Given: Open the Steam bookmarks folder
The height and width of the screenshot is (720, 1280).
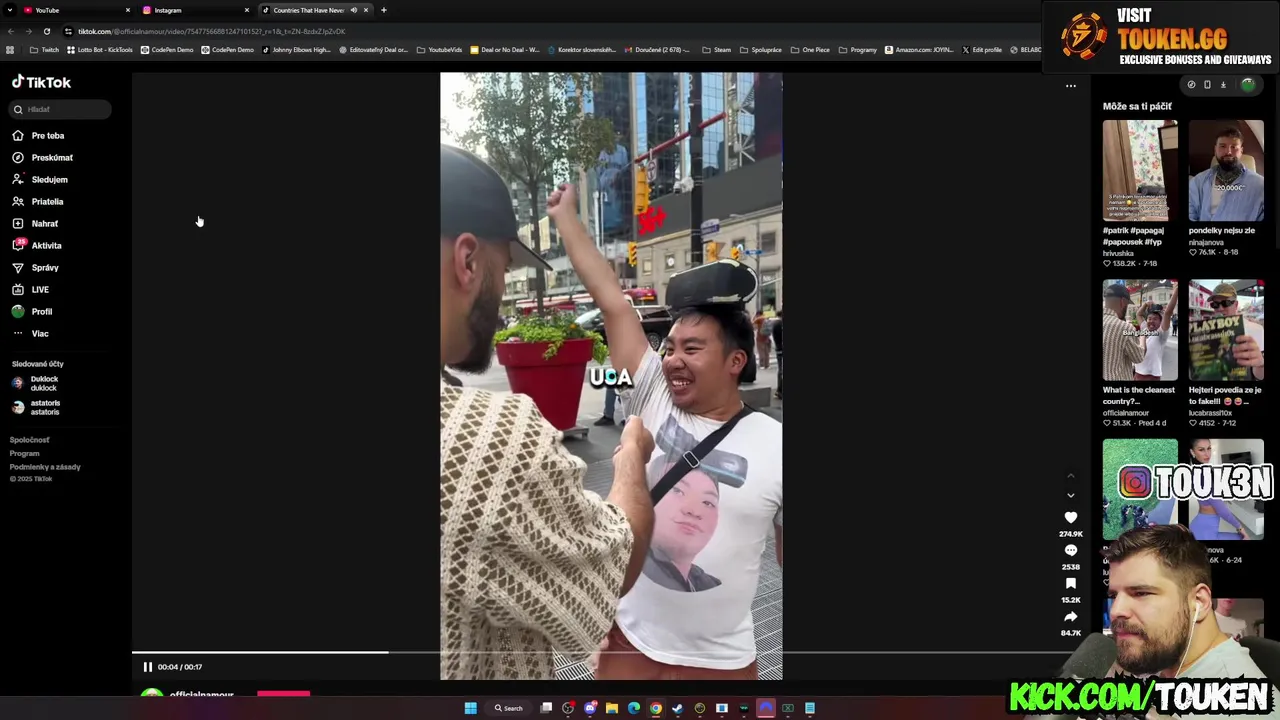Looking at the screenshot, I should click(717, 50).
